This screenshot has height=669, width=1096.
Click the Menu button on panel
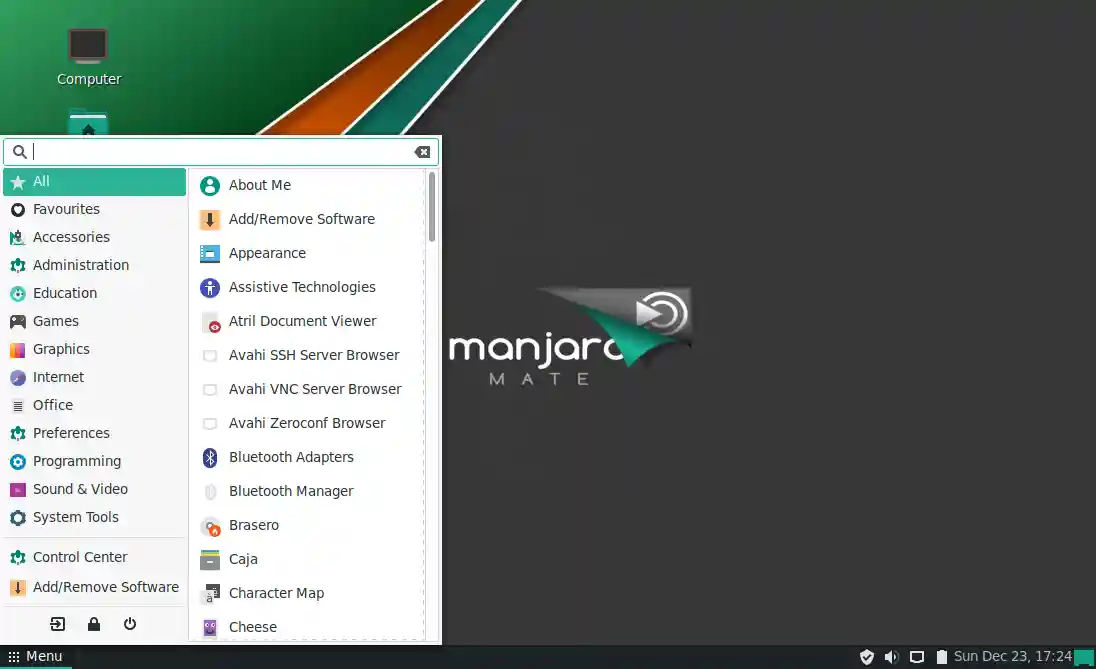(x=36, y=656)
